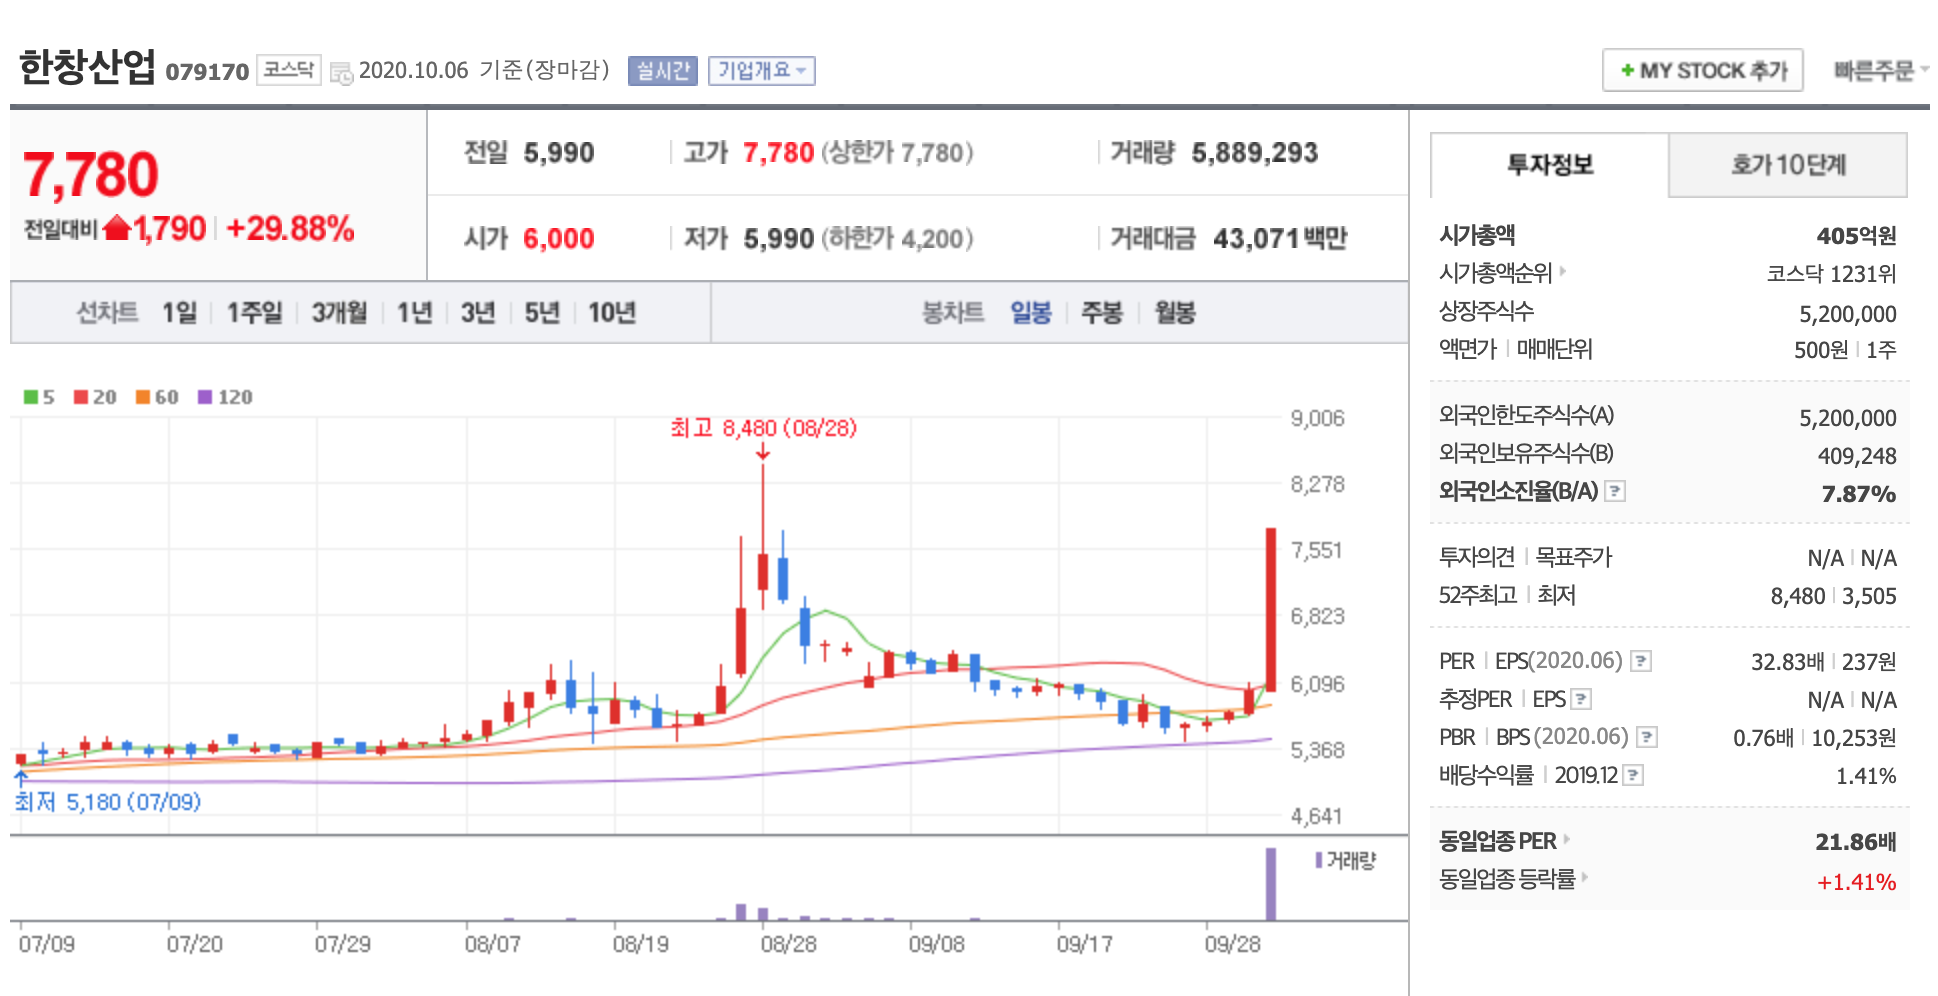Click the help icon beside PBR BPS(2020.06)
Screen dimensions: 1938x996
(x=1647, y=737)
